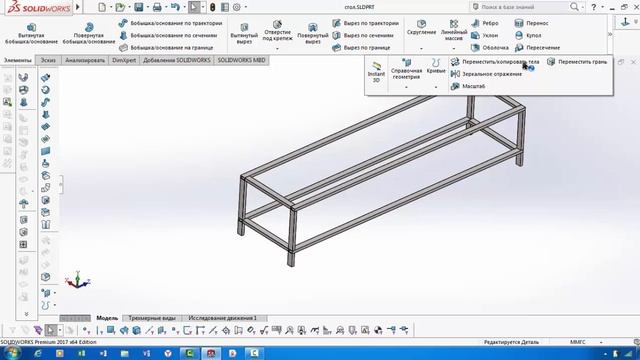Apply the Скругление fillet tool
The width and height of the screenshot is (640, 360).
click(421, 27)
